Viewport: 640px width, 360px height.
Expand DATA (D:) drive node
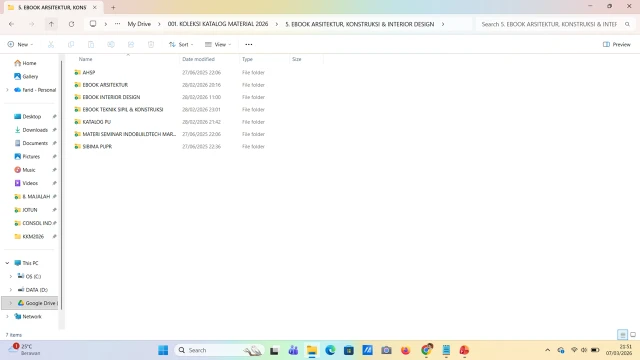click(11, 290)
